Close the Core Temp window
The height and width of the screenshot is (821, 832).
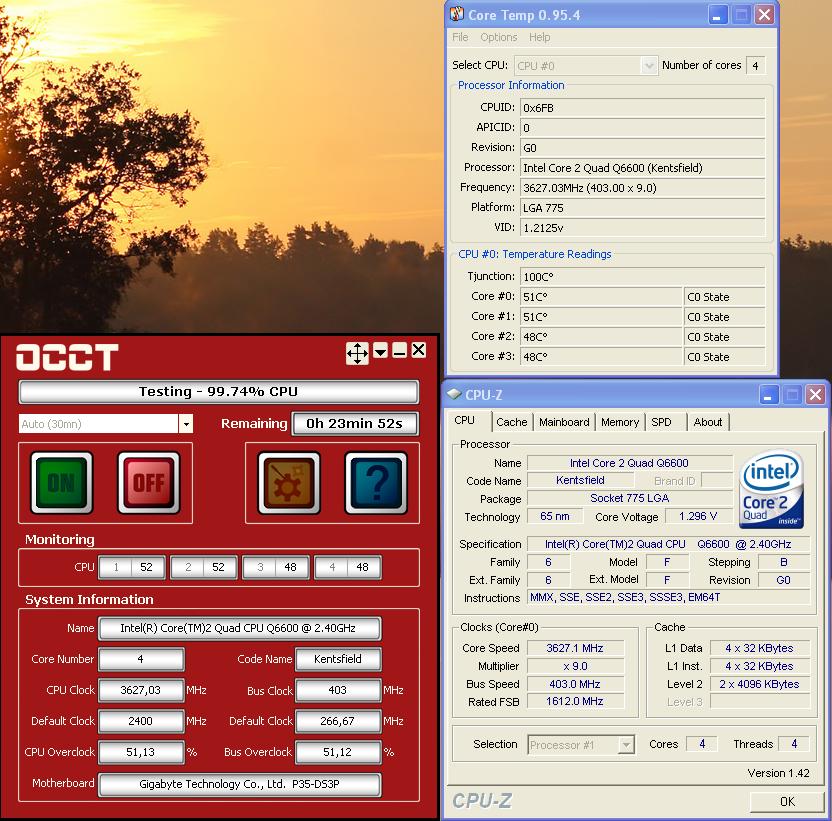click(x=764, y=15)
